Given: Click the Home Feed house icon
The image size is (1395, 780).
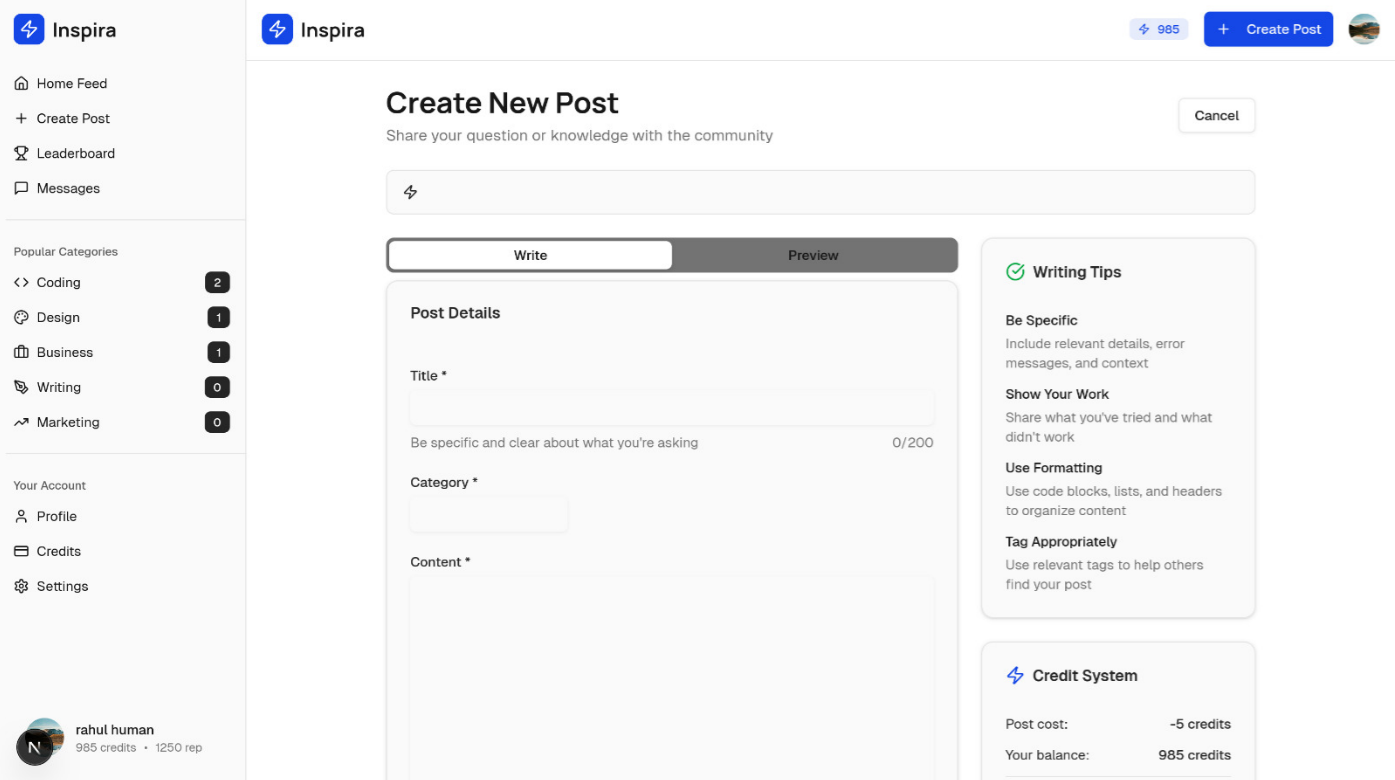Looking at the screenshot, I should [x=21, y=84].
